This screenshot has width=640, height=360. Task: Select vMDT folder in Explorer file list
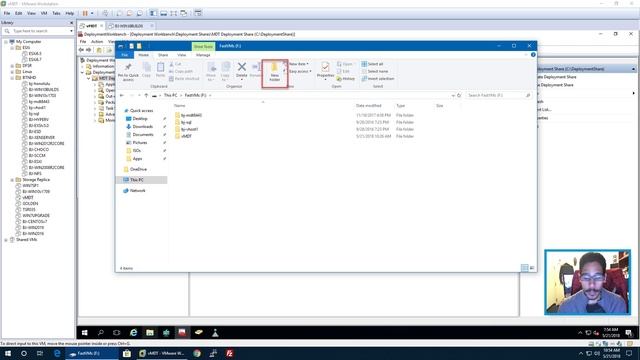coord(186,136)
